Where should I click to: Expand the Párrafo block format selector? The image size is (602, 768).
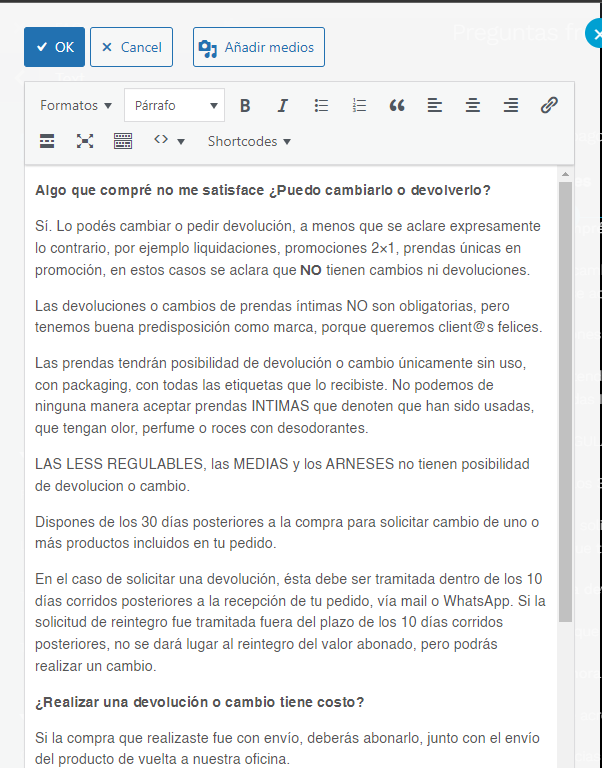coord(174,105)
